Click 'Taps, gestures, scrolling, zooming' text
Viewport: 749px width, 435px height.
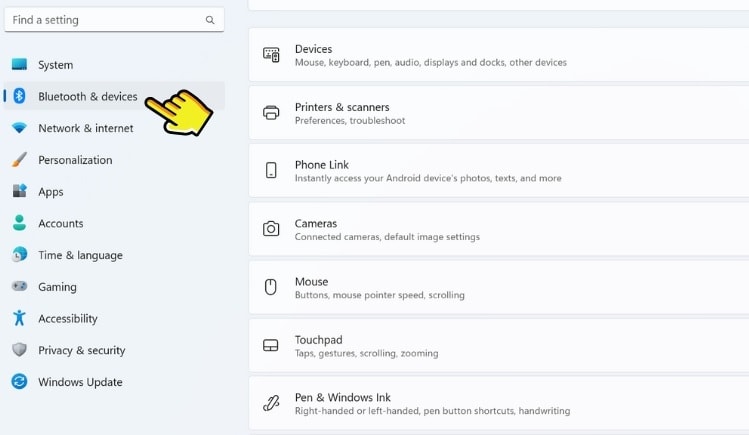366,353
